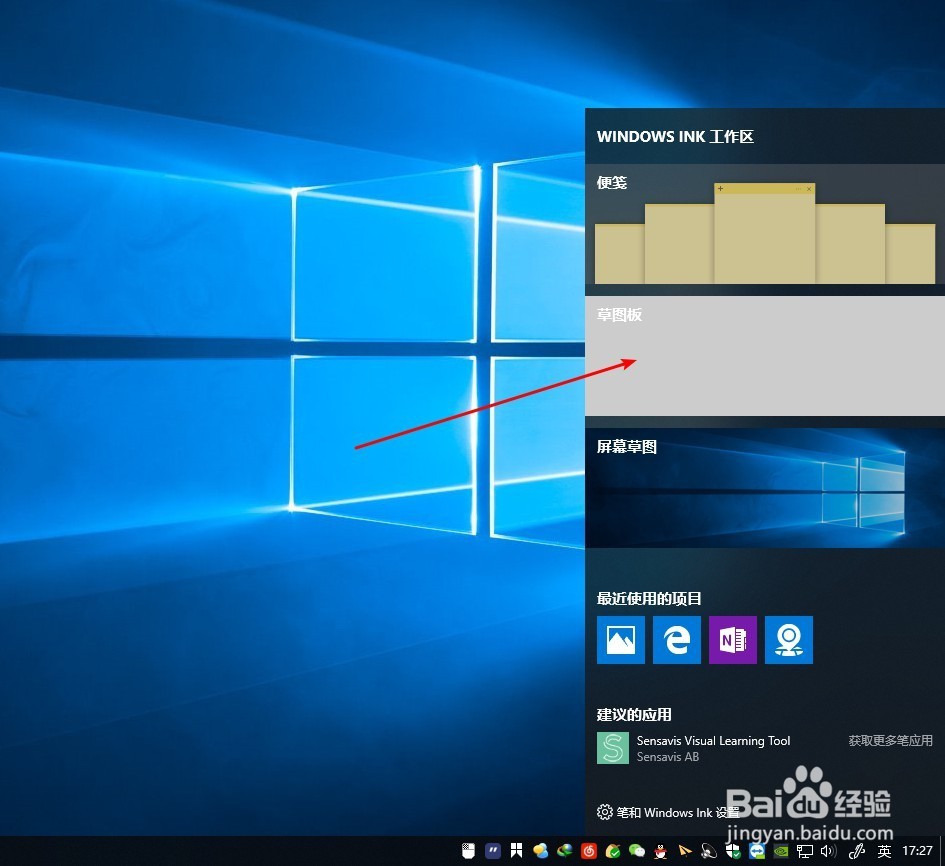Click the WeChat tray icon
This screenshot has height=866, width=945.
coord(637,851)
